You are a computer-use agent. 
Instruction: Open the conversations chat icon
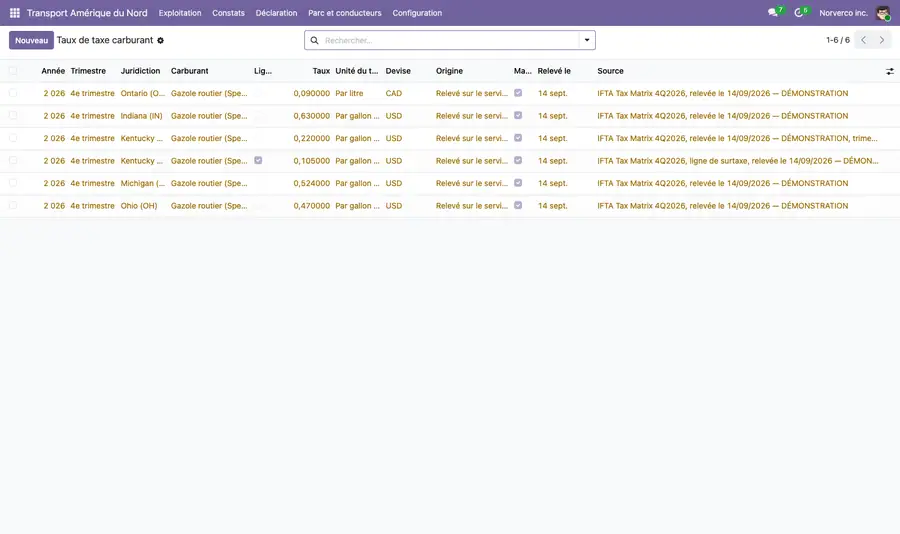point(773,13)
